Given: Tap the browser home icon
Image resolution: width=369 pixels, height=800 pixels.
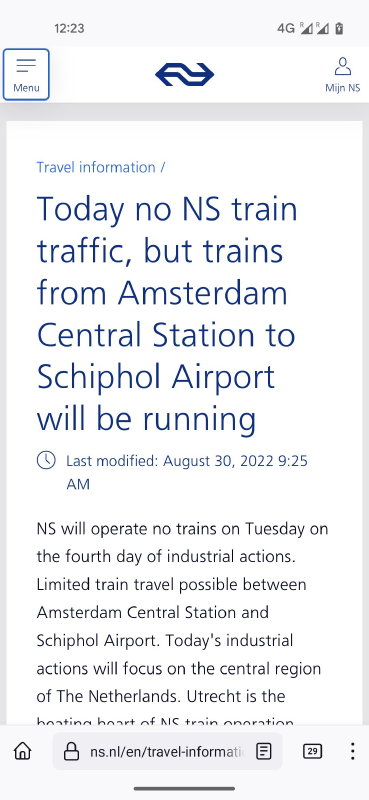Looking at the screenshot, I should [22, 751].
